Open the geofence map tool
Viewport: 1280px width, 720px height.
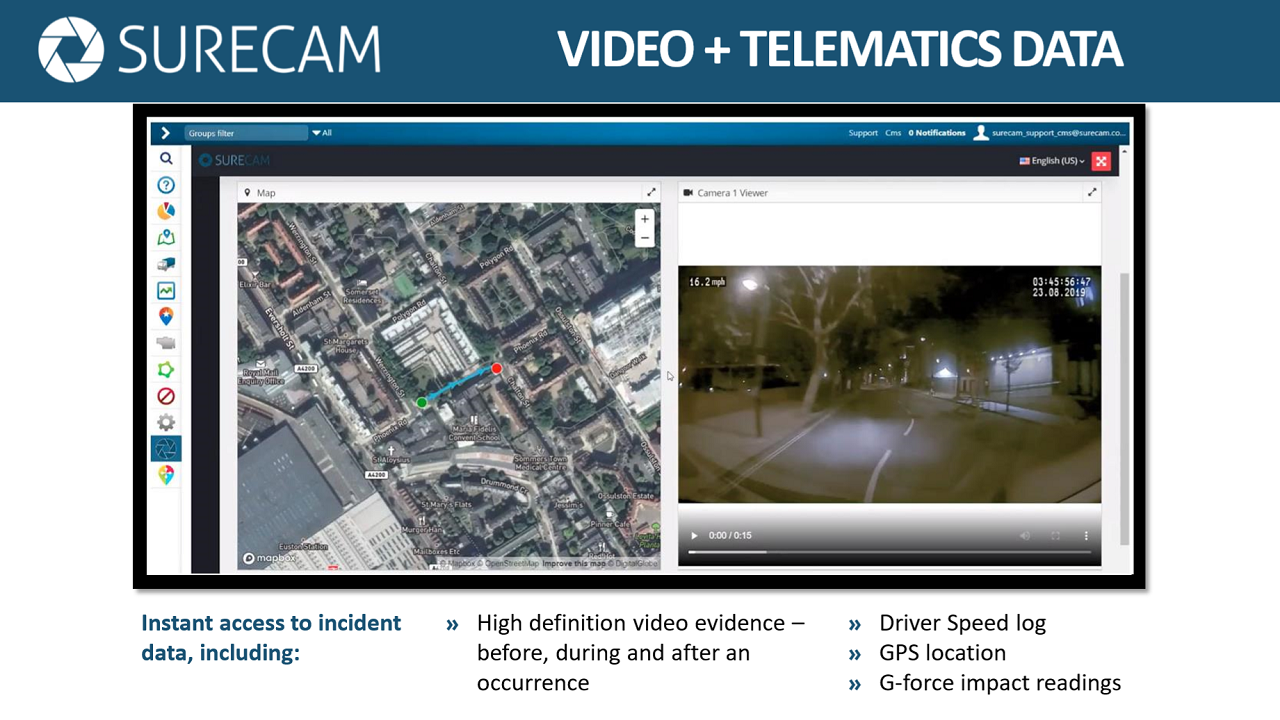tap(166, 237)
